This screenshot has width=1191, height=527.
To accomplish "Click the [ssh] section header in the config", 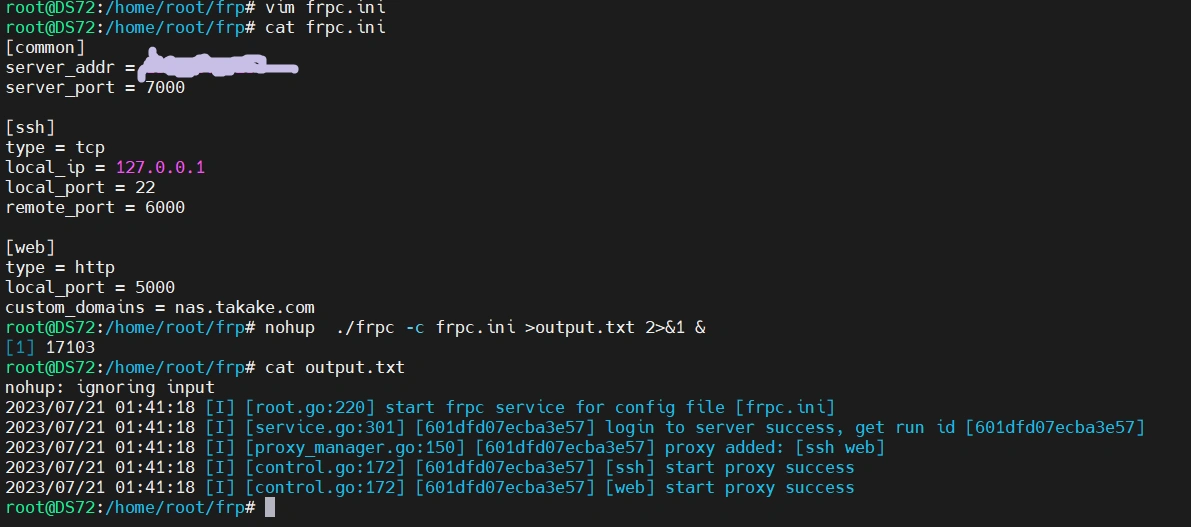I will pyautogui.click(x=30, y=127).
